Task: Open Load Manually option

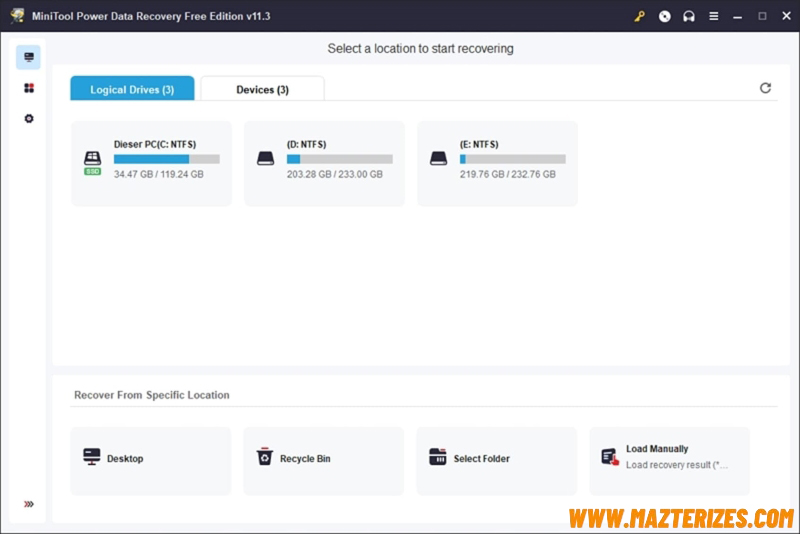Action: [669, 461]
